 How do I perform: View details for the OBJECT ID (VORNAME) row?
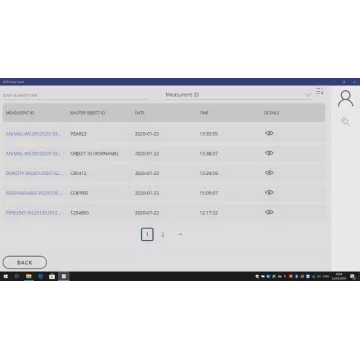269,153
